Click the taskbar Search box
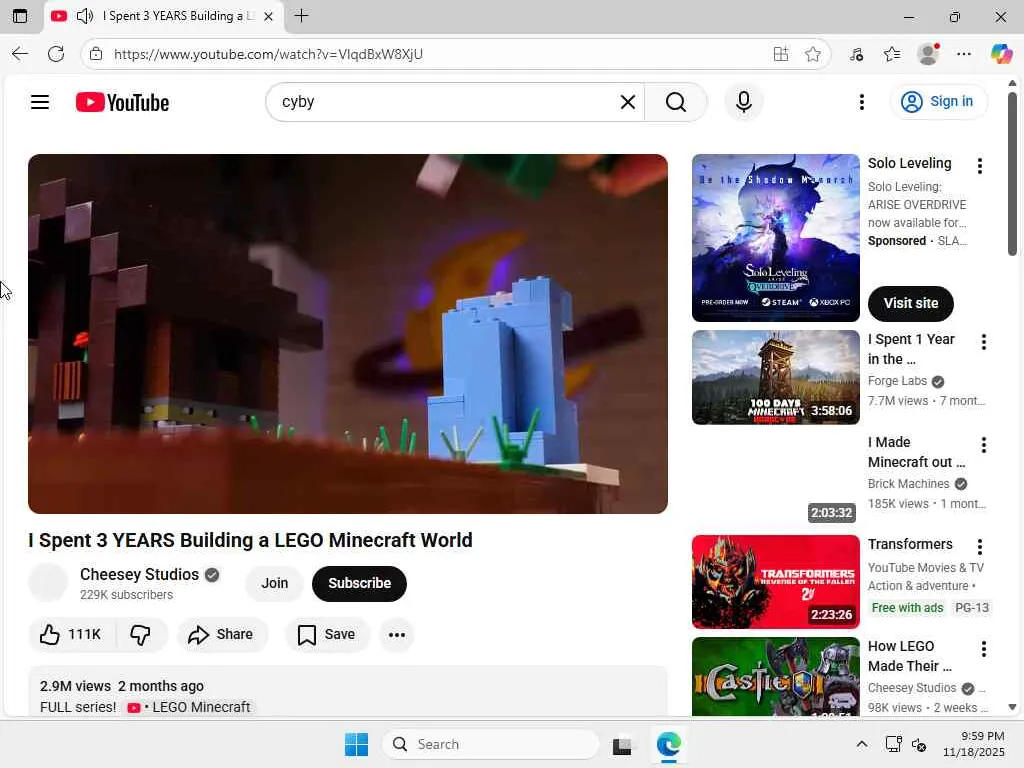The image size is (1024, 768). click(490, 744)
